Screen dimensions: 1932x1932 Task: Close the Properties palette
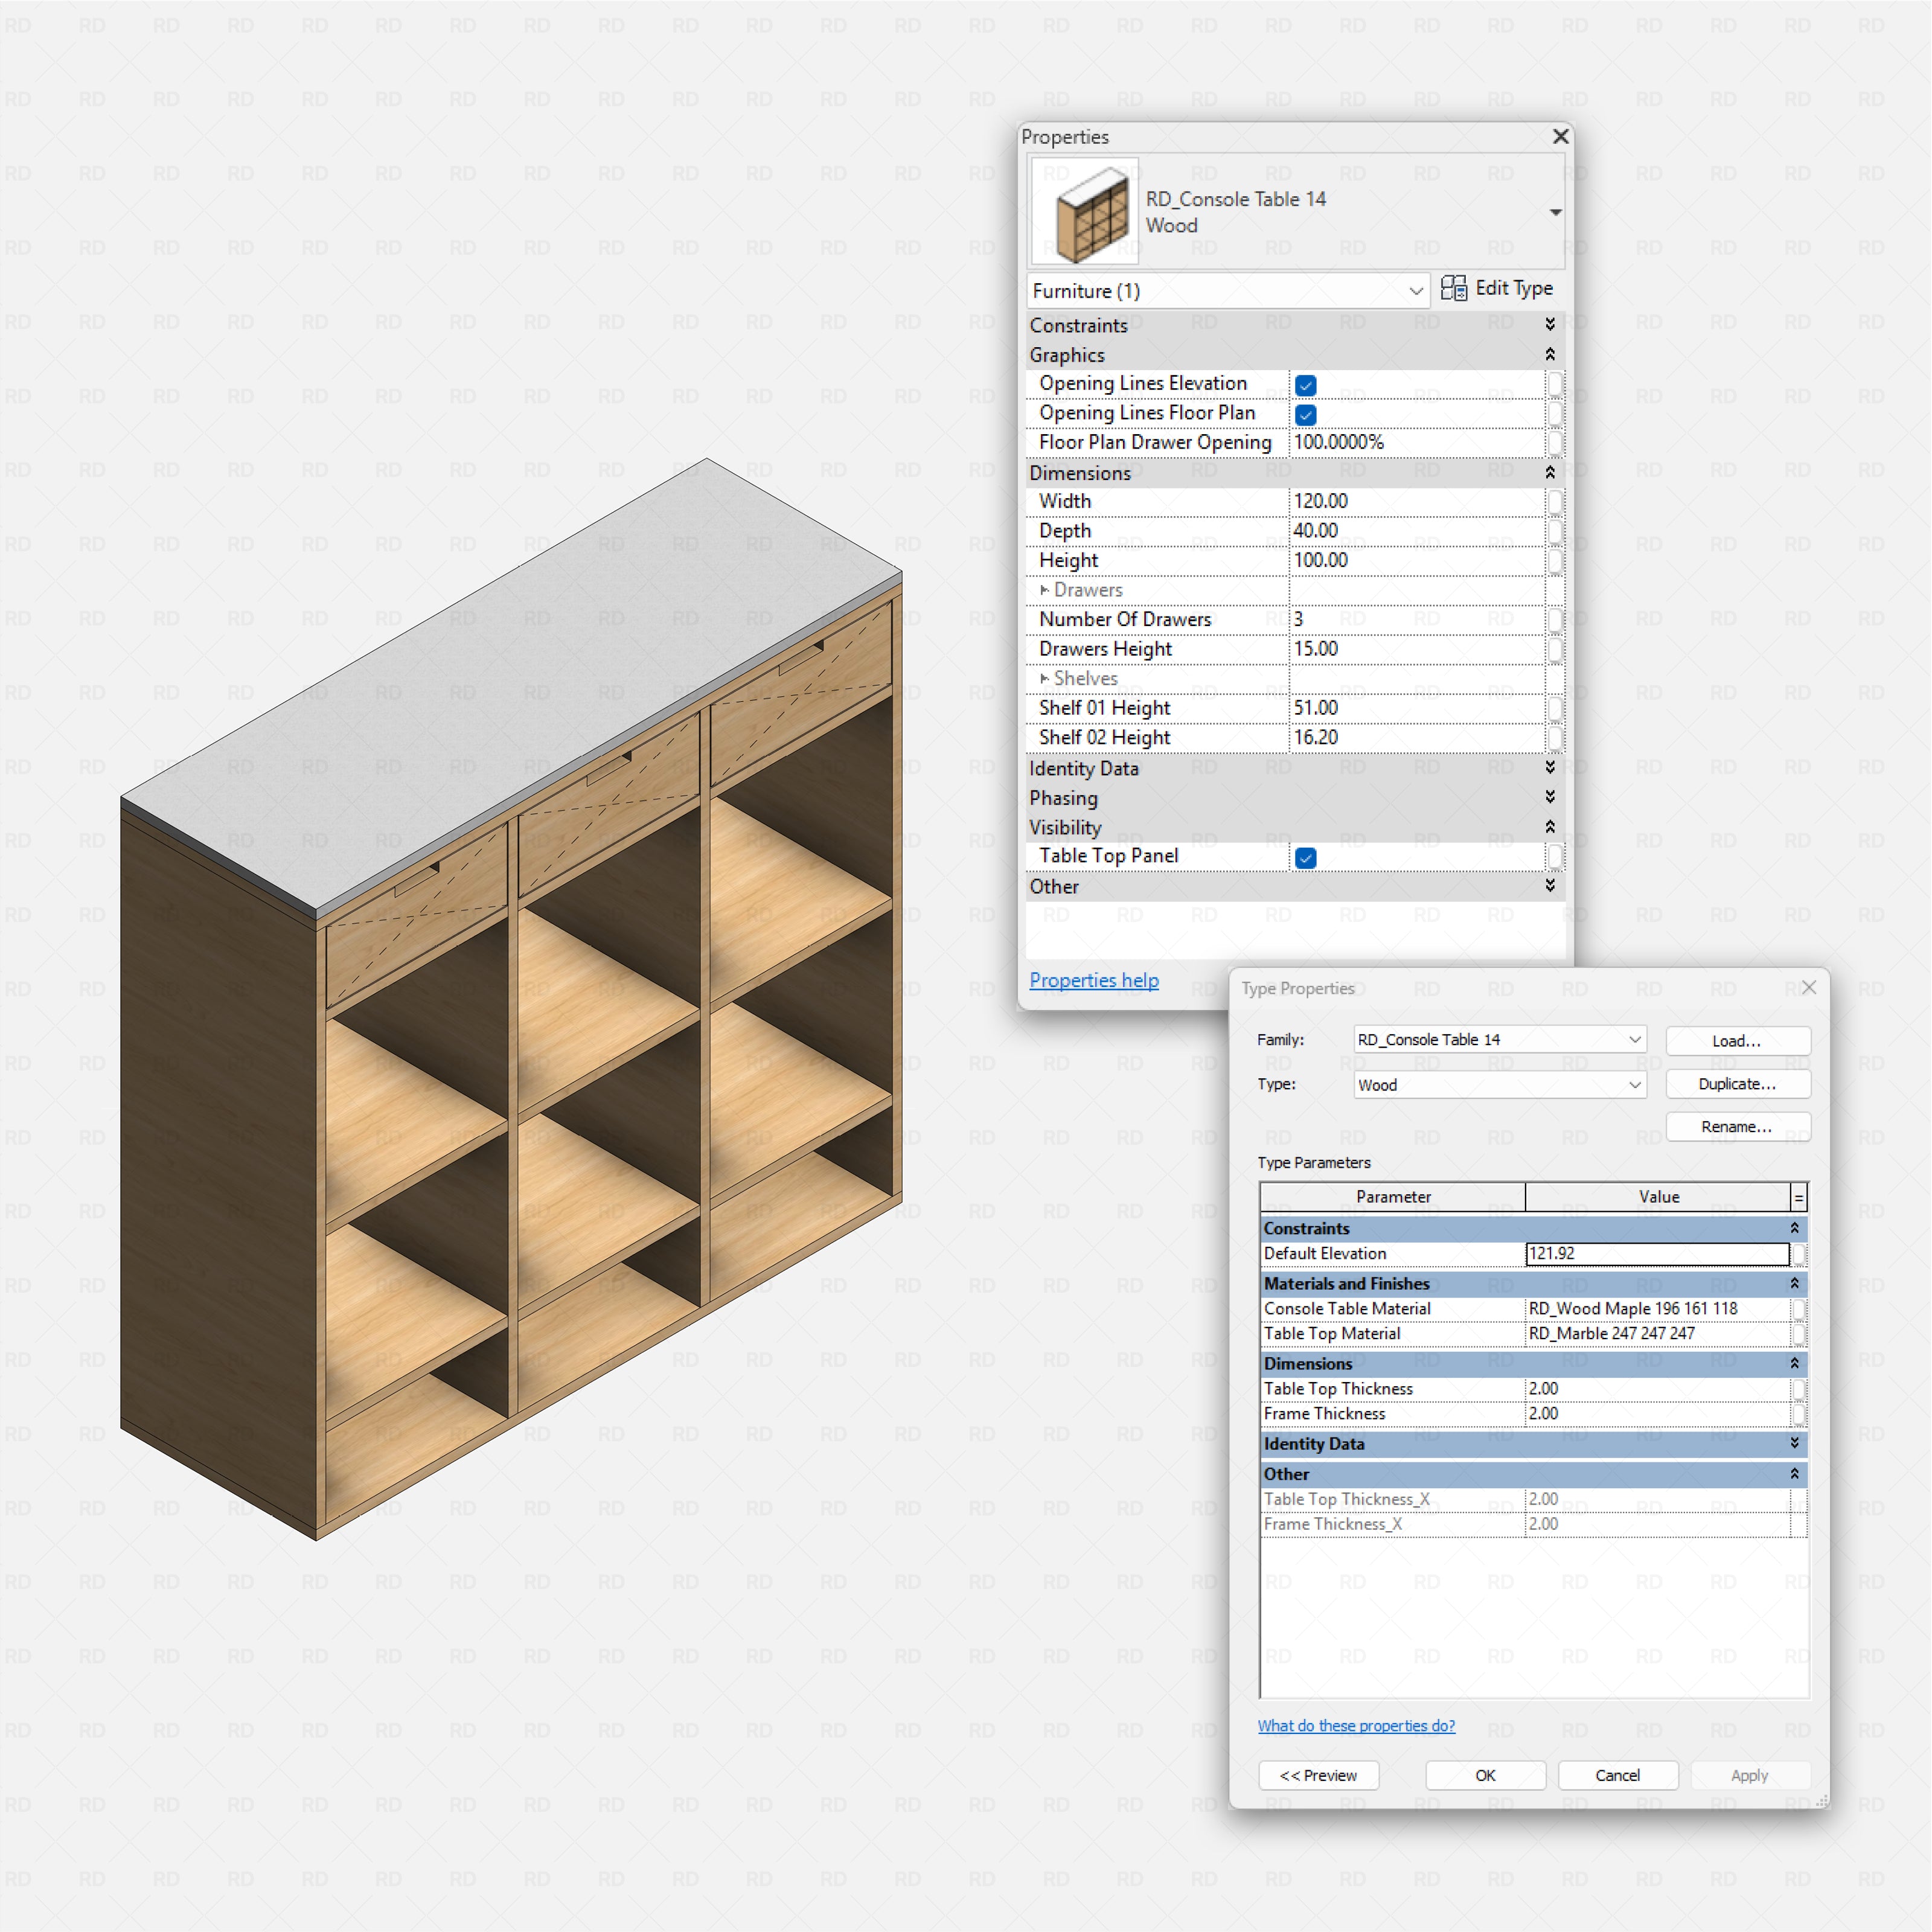click(x=1560, y=136)
